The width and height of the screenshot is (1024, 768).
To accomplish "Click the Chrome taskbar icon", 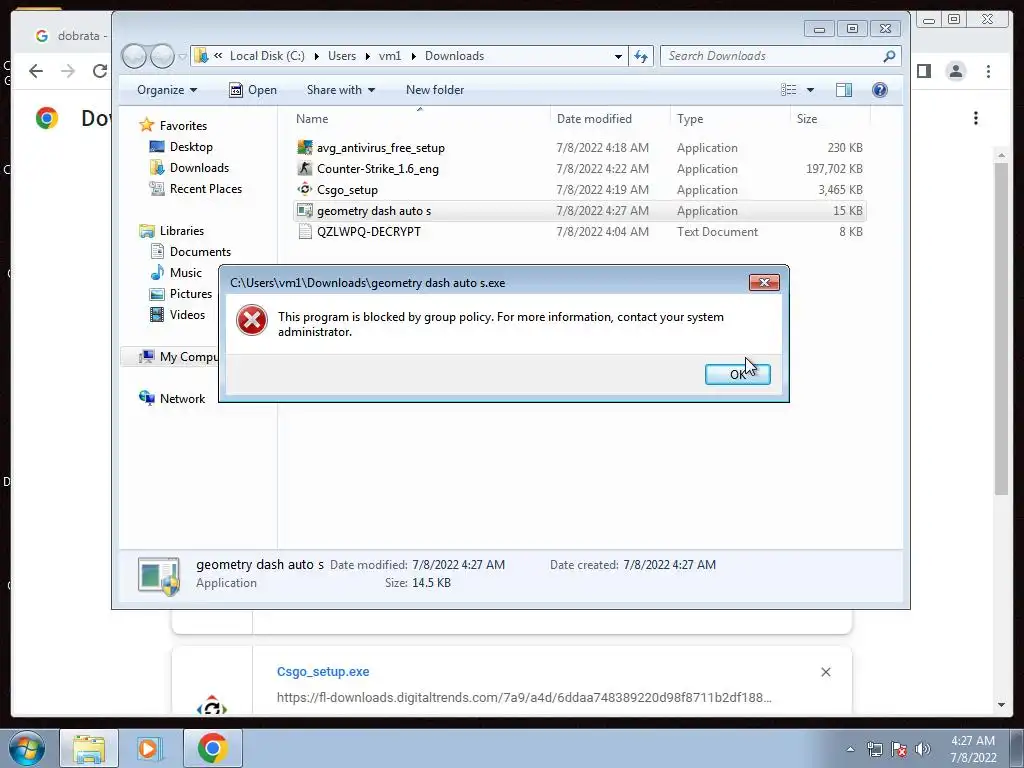I will click(x=212, y=748).
